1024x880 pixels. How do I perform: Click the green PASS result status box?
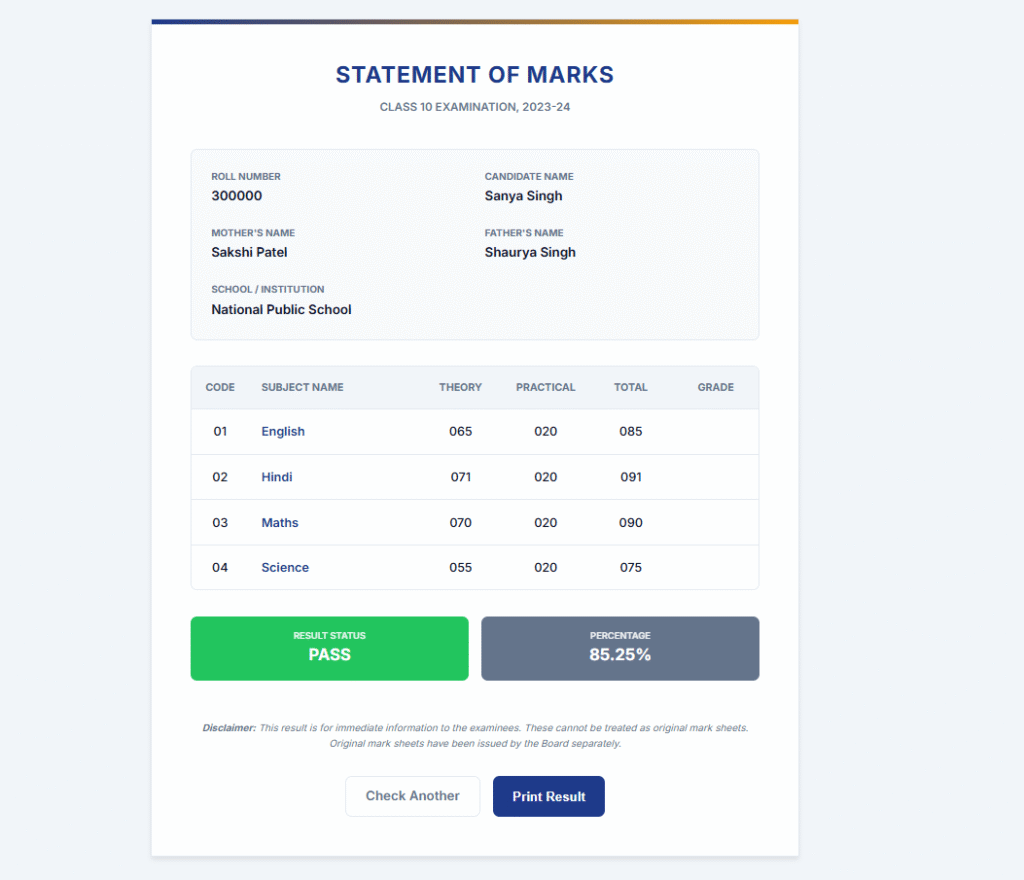[329, 648]
